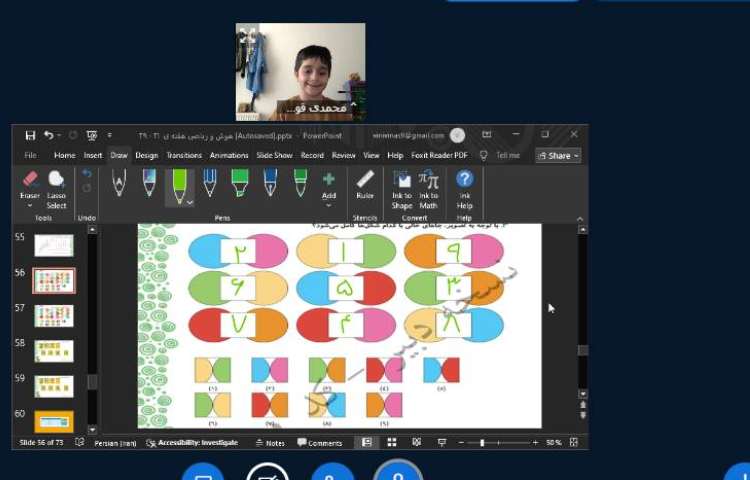Pick the green highlighter tool
The image size is (750, 480).
click(240, 183)
